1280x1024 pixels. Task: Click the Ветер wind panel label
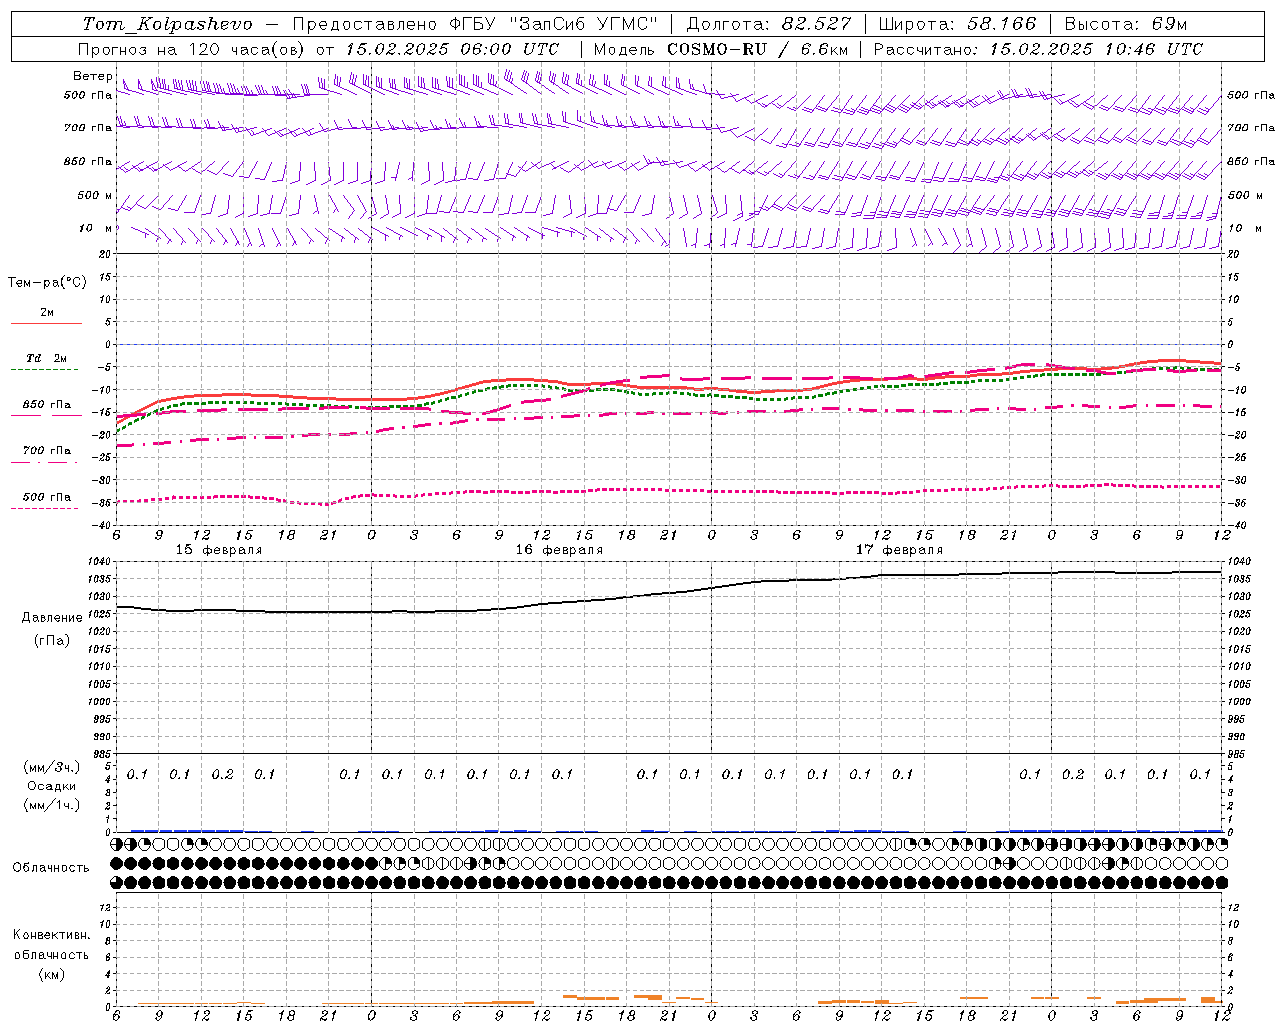point(93,76)
